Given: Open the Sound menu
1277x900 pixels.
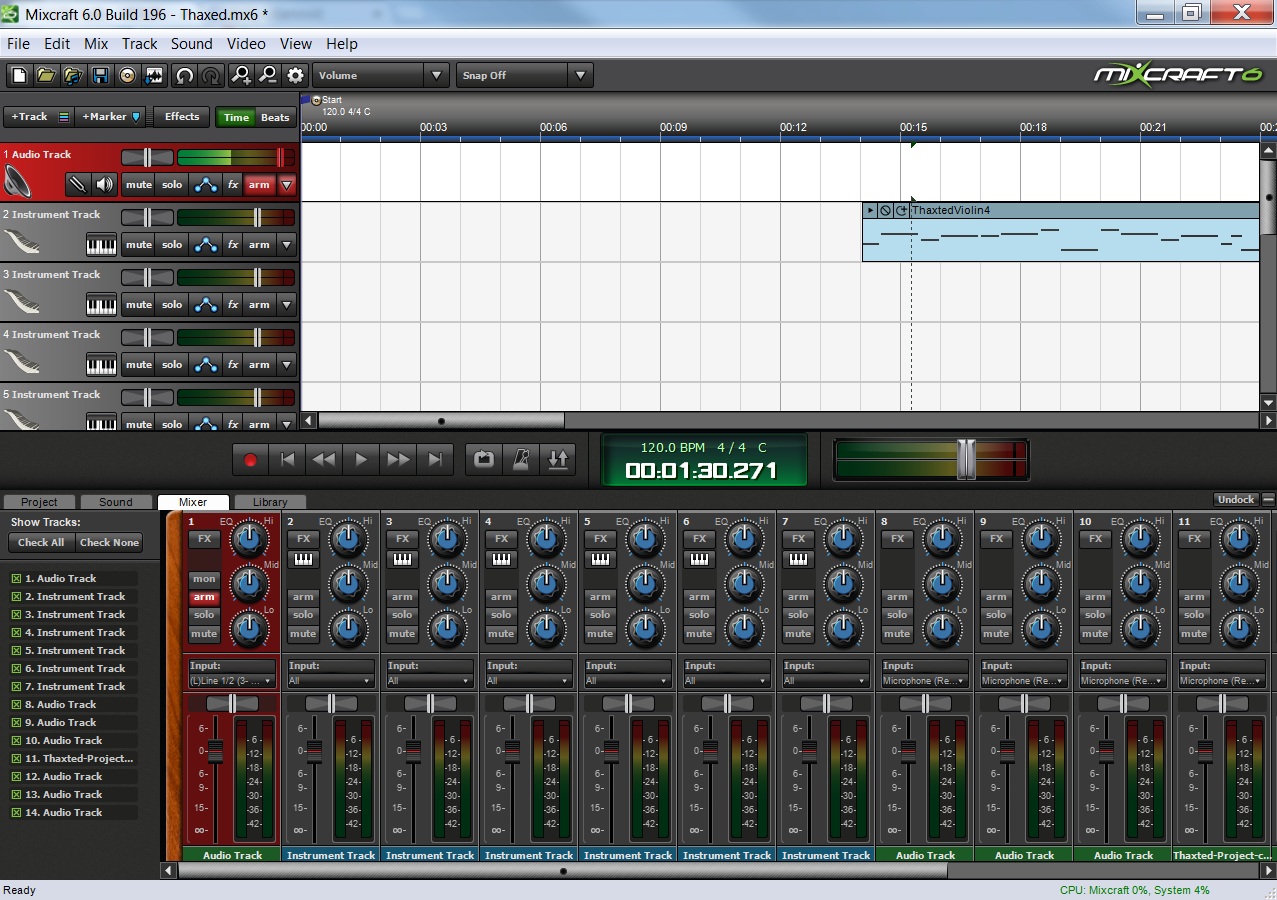Looking at the screenshot, I should [x=191, y=44].
